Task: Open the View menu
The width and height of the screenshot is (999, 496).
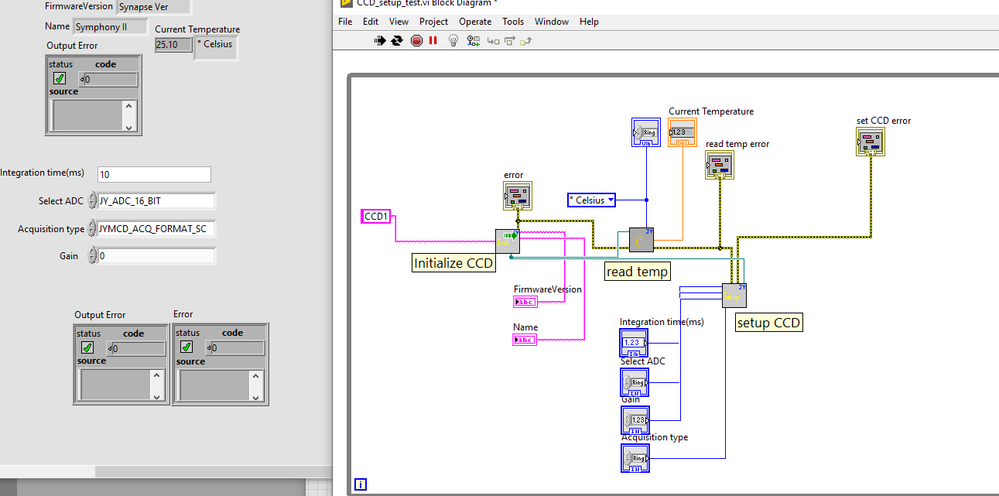Action: pos(399,22)
